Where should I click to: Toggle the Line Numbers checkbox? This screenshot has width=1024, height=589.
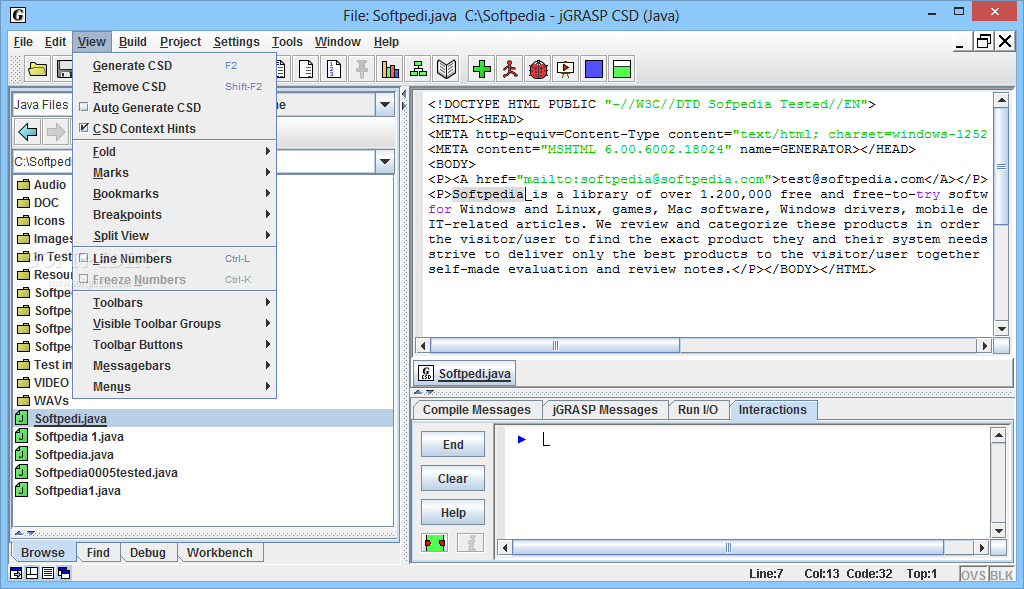pyautogui.click(x=84, y=258)
